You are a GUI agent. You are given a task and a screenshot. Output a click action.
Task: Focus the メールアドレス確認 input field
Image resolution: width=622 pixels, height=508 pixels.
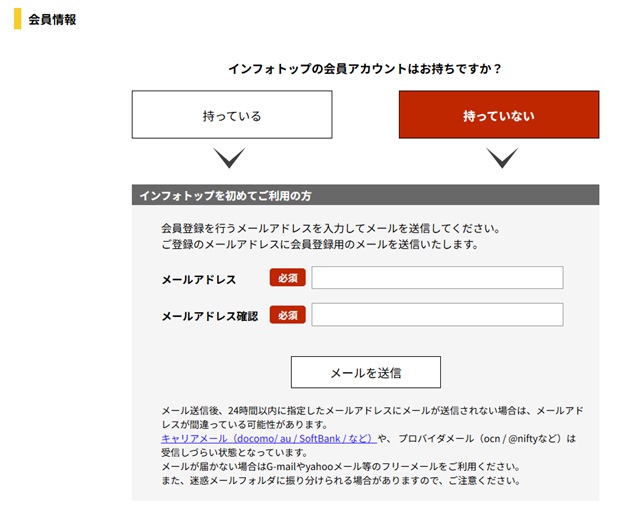click(437, 315)
